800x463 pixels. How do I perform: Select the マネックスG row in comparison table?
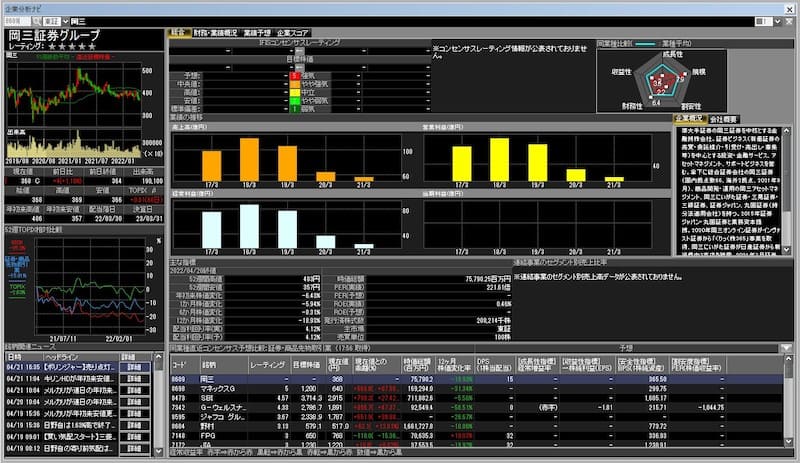point(476,389)
